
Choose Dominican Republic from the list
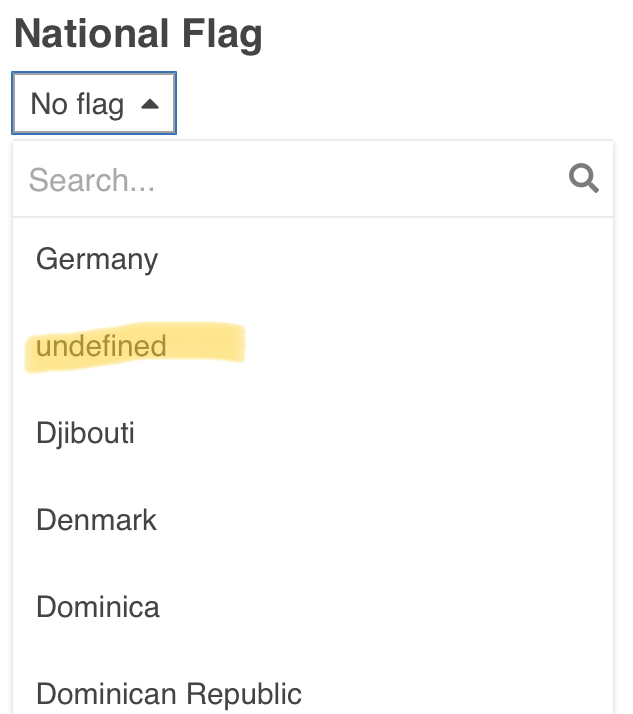[x=313, y=683]
